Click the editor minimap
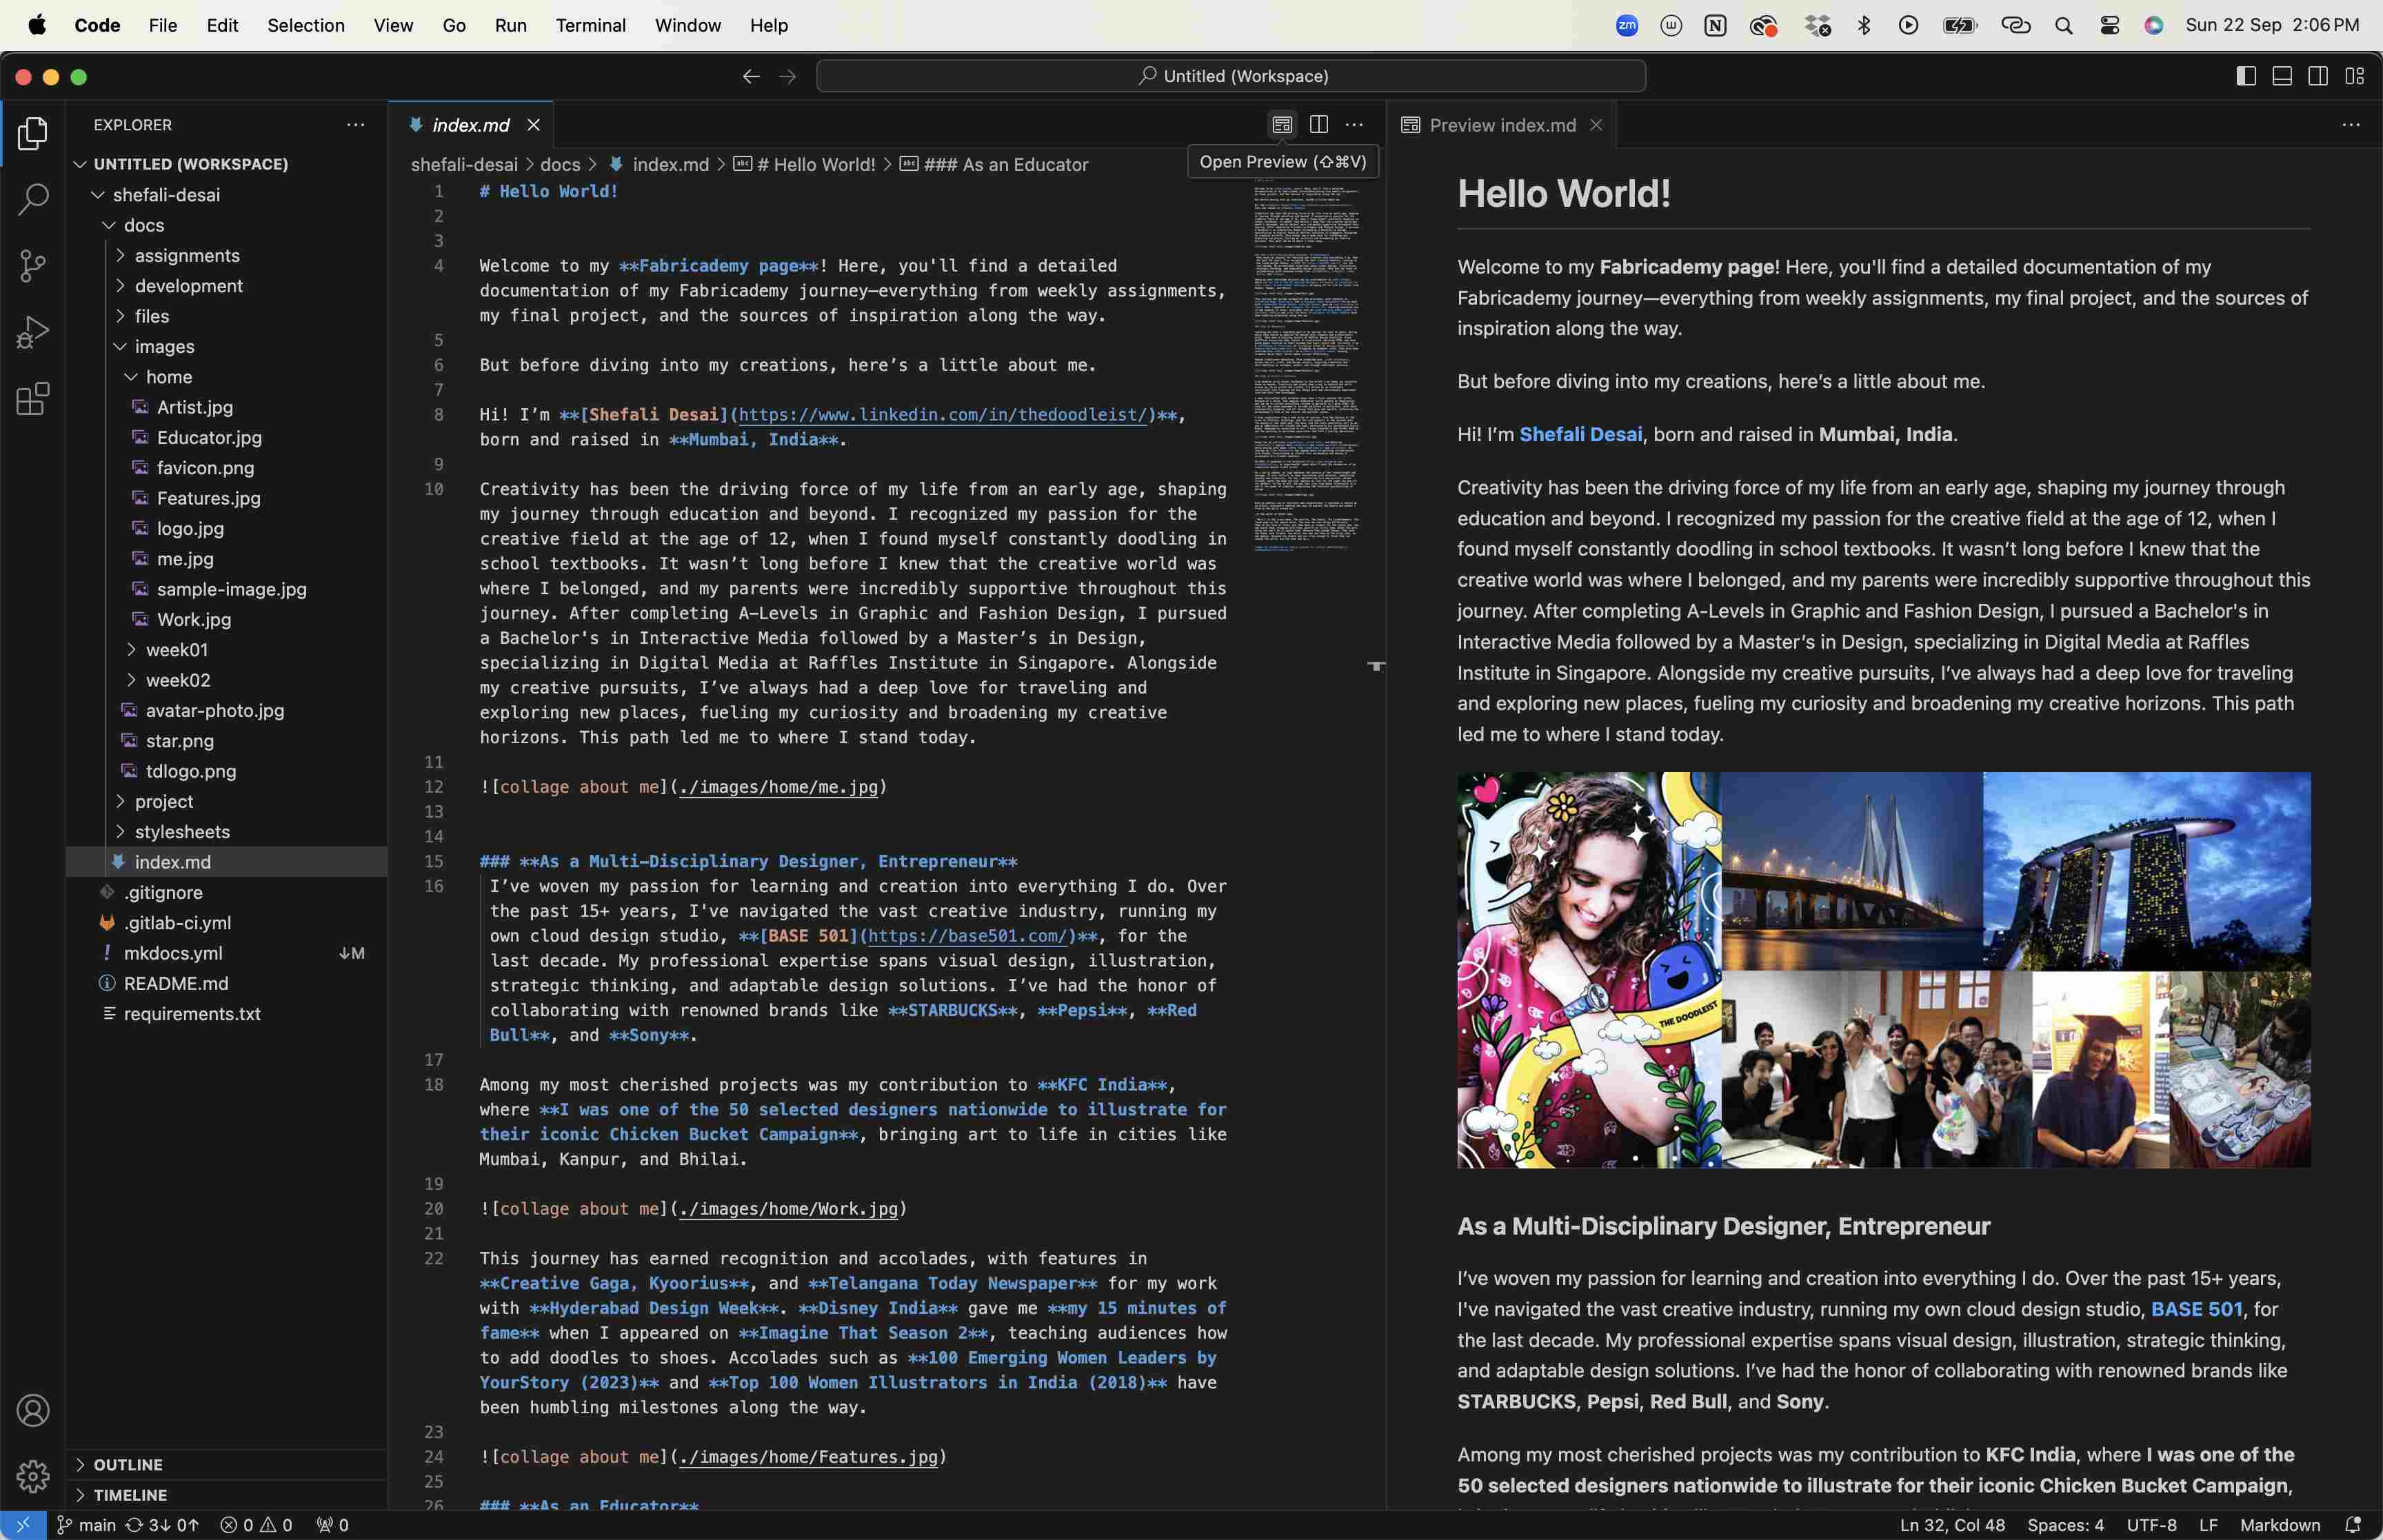The image size is (2383, 1540). click(1307, 365)
